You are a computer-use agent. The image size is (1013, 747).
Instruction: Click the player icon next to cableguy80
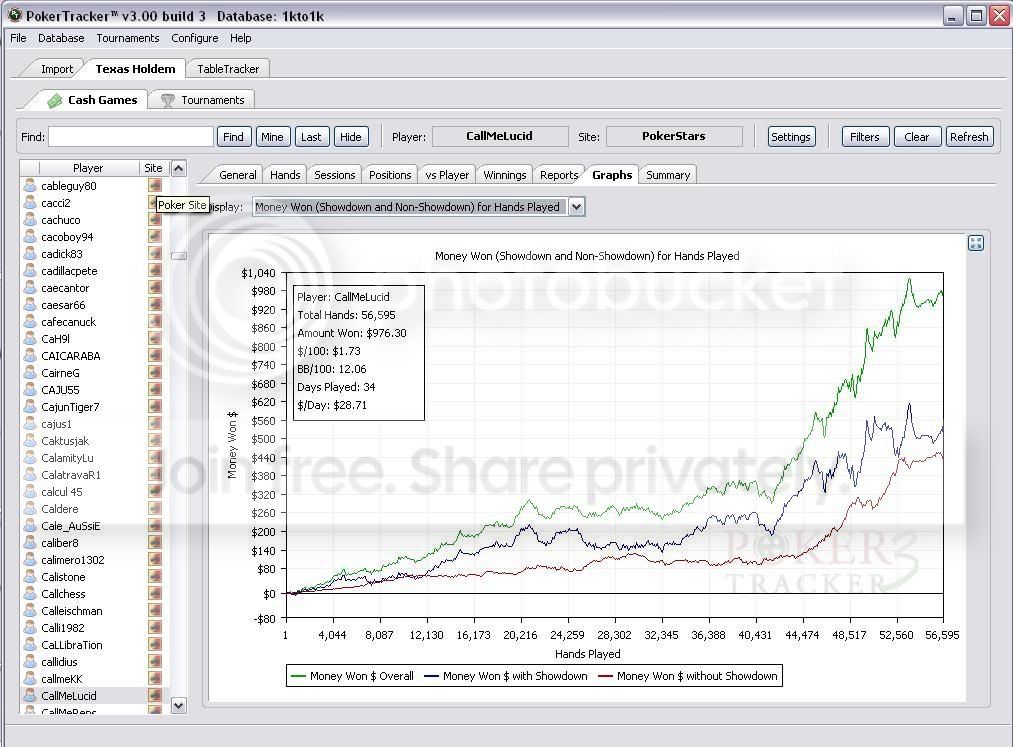point(30,185)
